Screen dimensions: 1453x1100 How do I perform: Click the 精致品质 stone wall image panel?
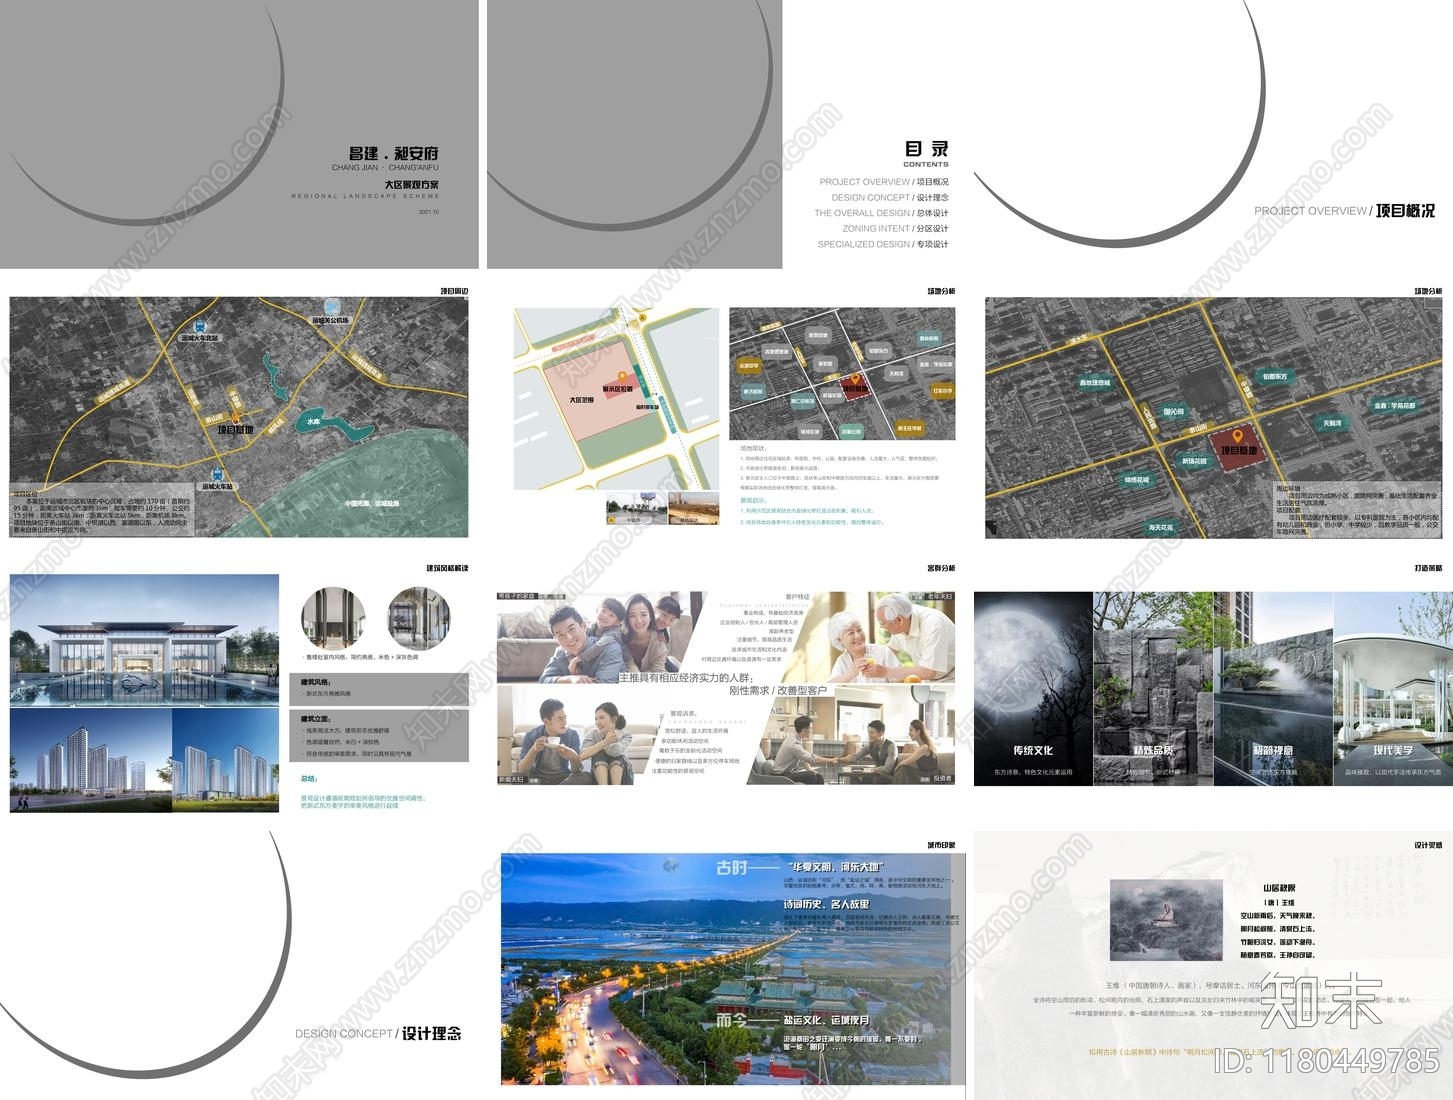[x=1153, y=688]
